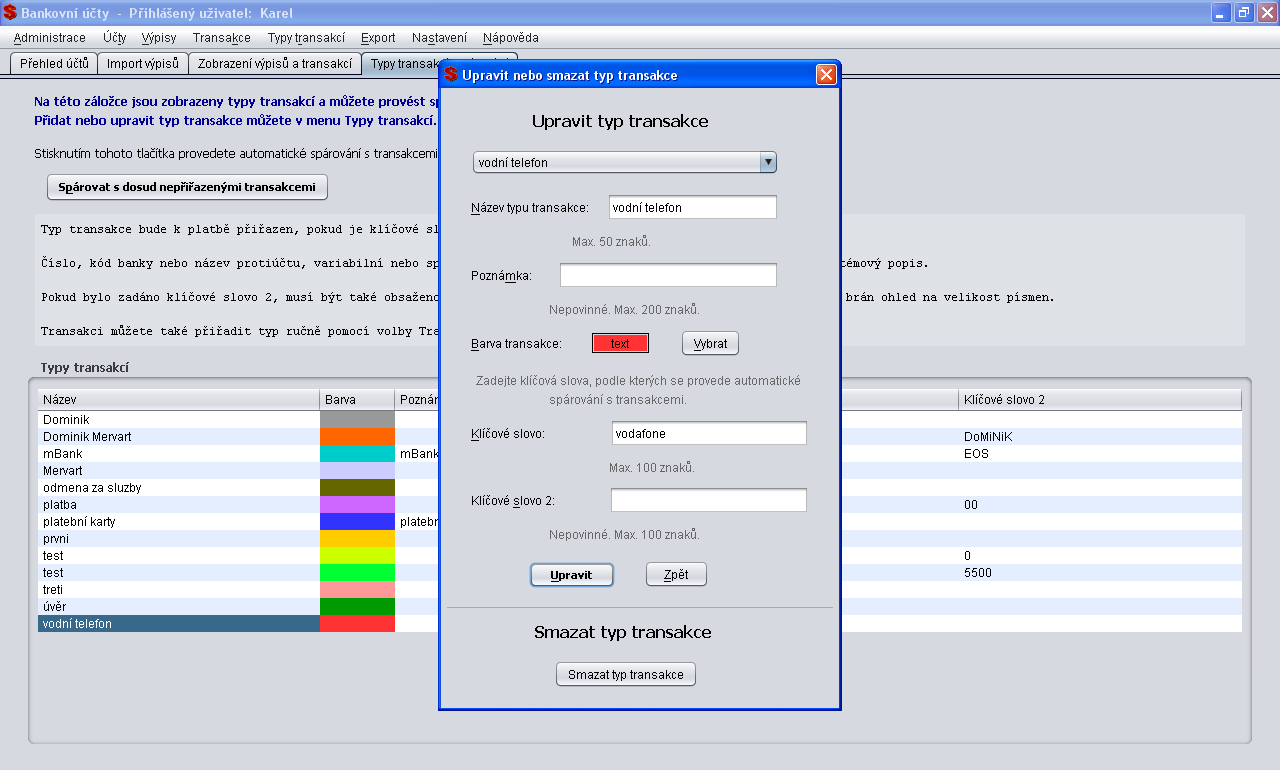
Task: Open the vodní telefon transaction type dropdown
Action: coord(625,162)
